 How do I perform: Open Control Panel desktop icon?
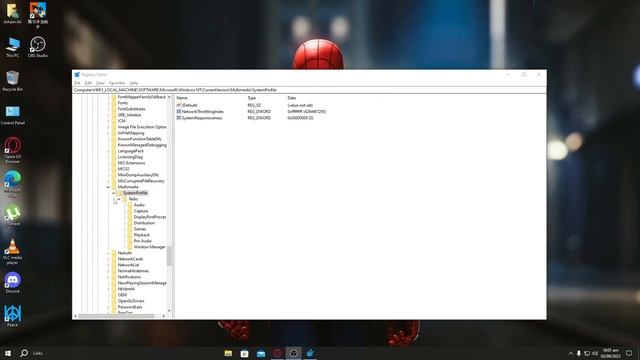(13, 115)
